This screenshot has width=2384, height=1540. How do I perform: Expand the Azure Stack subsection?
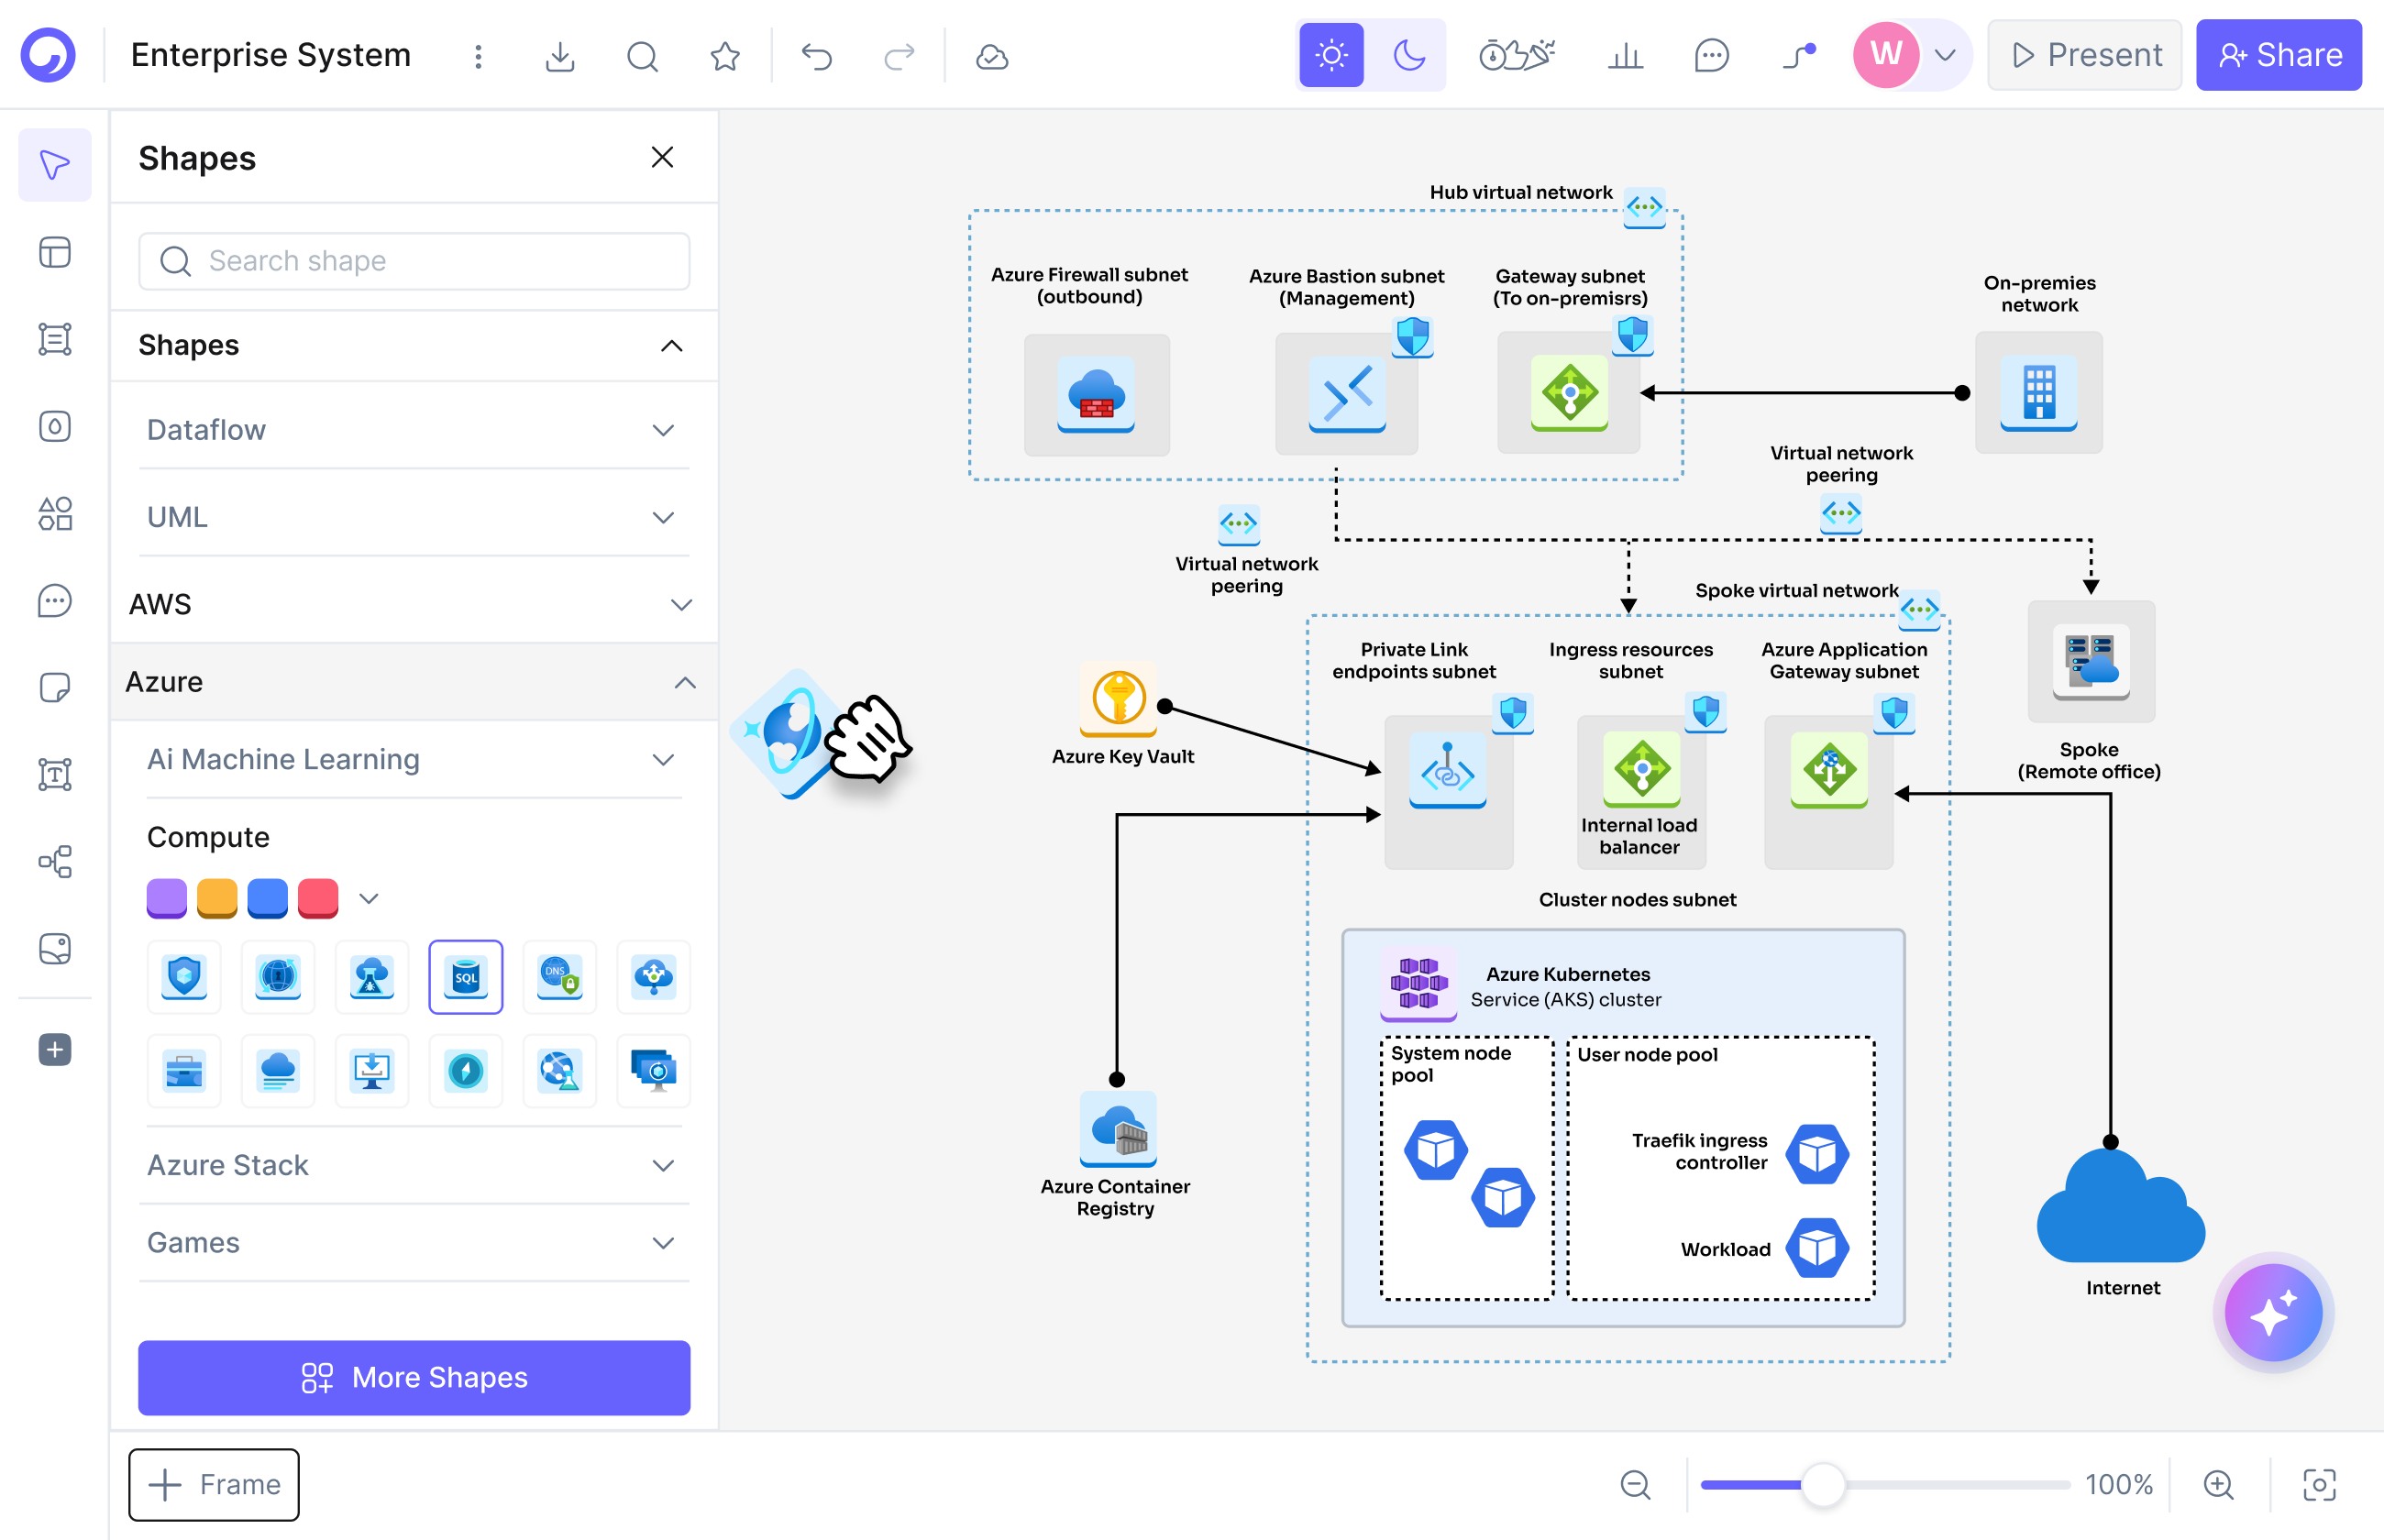click(414, 1165)
